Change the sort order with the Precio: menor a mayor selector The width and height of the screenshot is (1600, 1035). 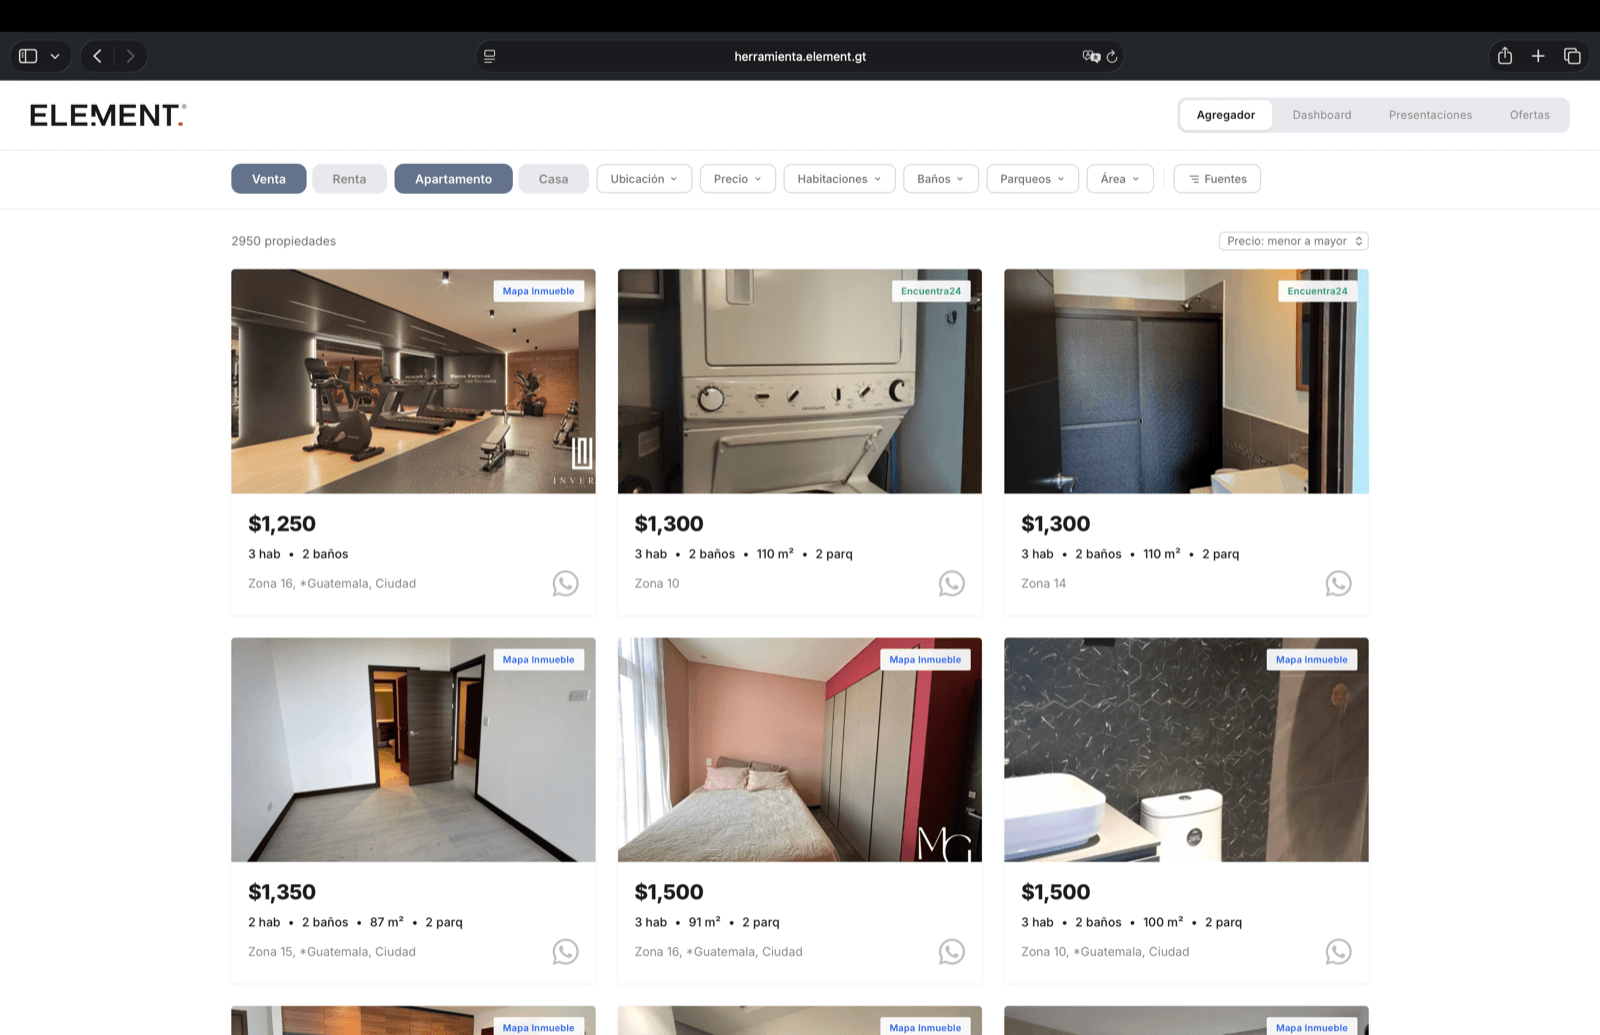pos(1293,240)
